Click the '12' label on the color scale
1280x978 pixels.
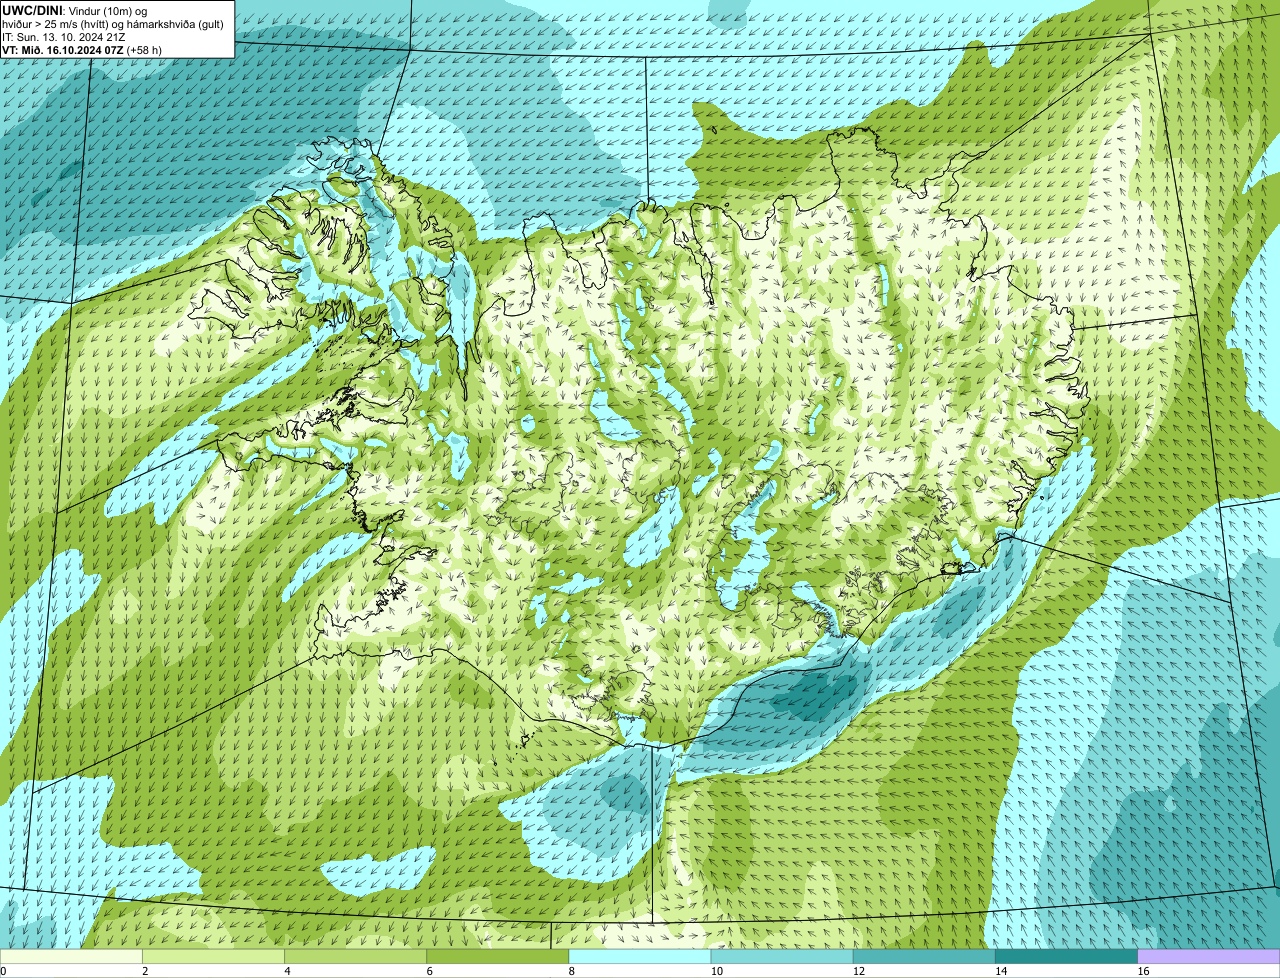858,971
